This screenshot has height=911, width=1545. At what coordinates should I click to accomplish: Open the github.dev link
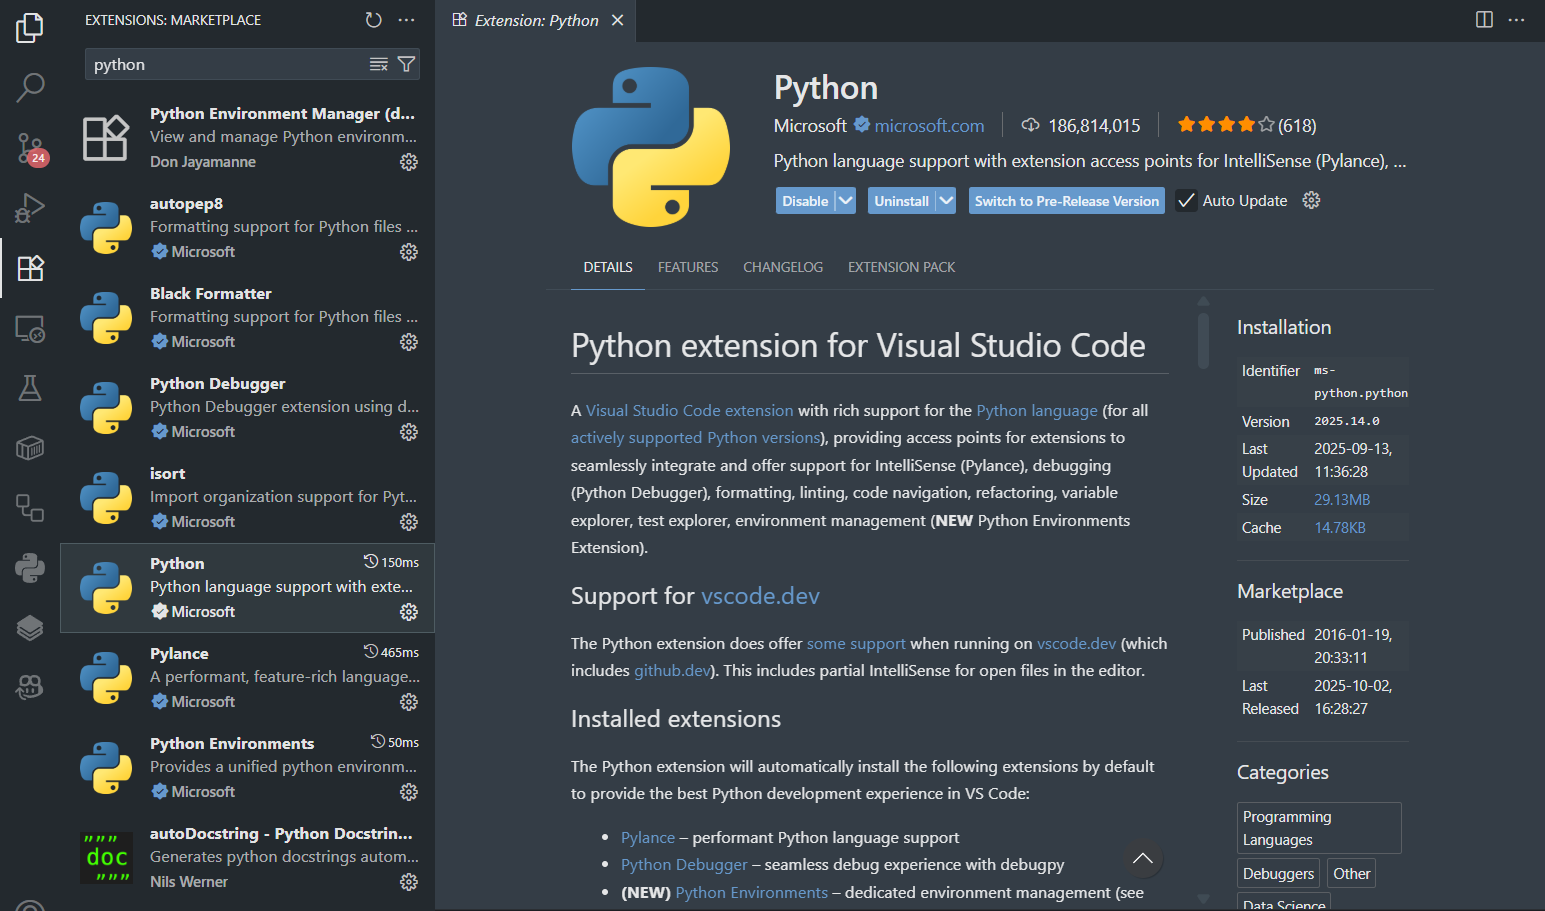[672, 671]
